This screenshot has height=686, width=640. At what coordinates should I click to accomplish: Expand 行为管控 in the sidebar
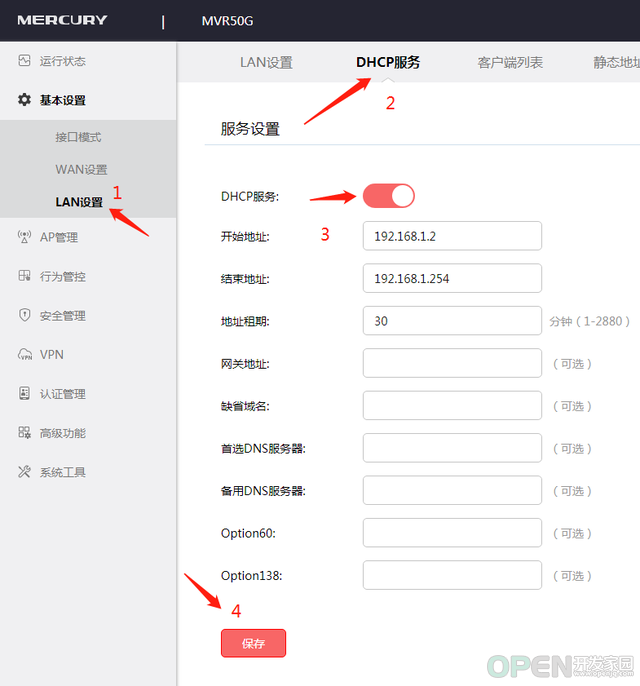[63, 276]
